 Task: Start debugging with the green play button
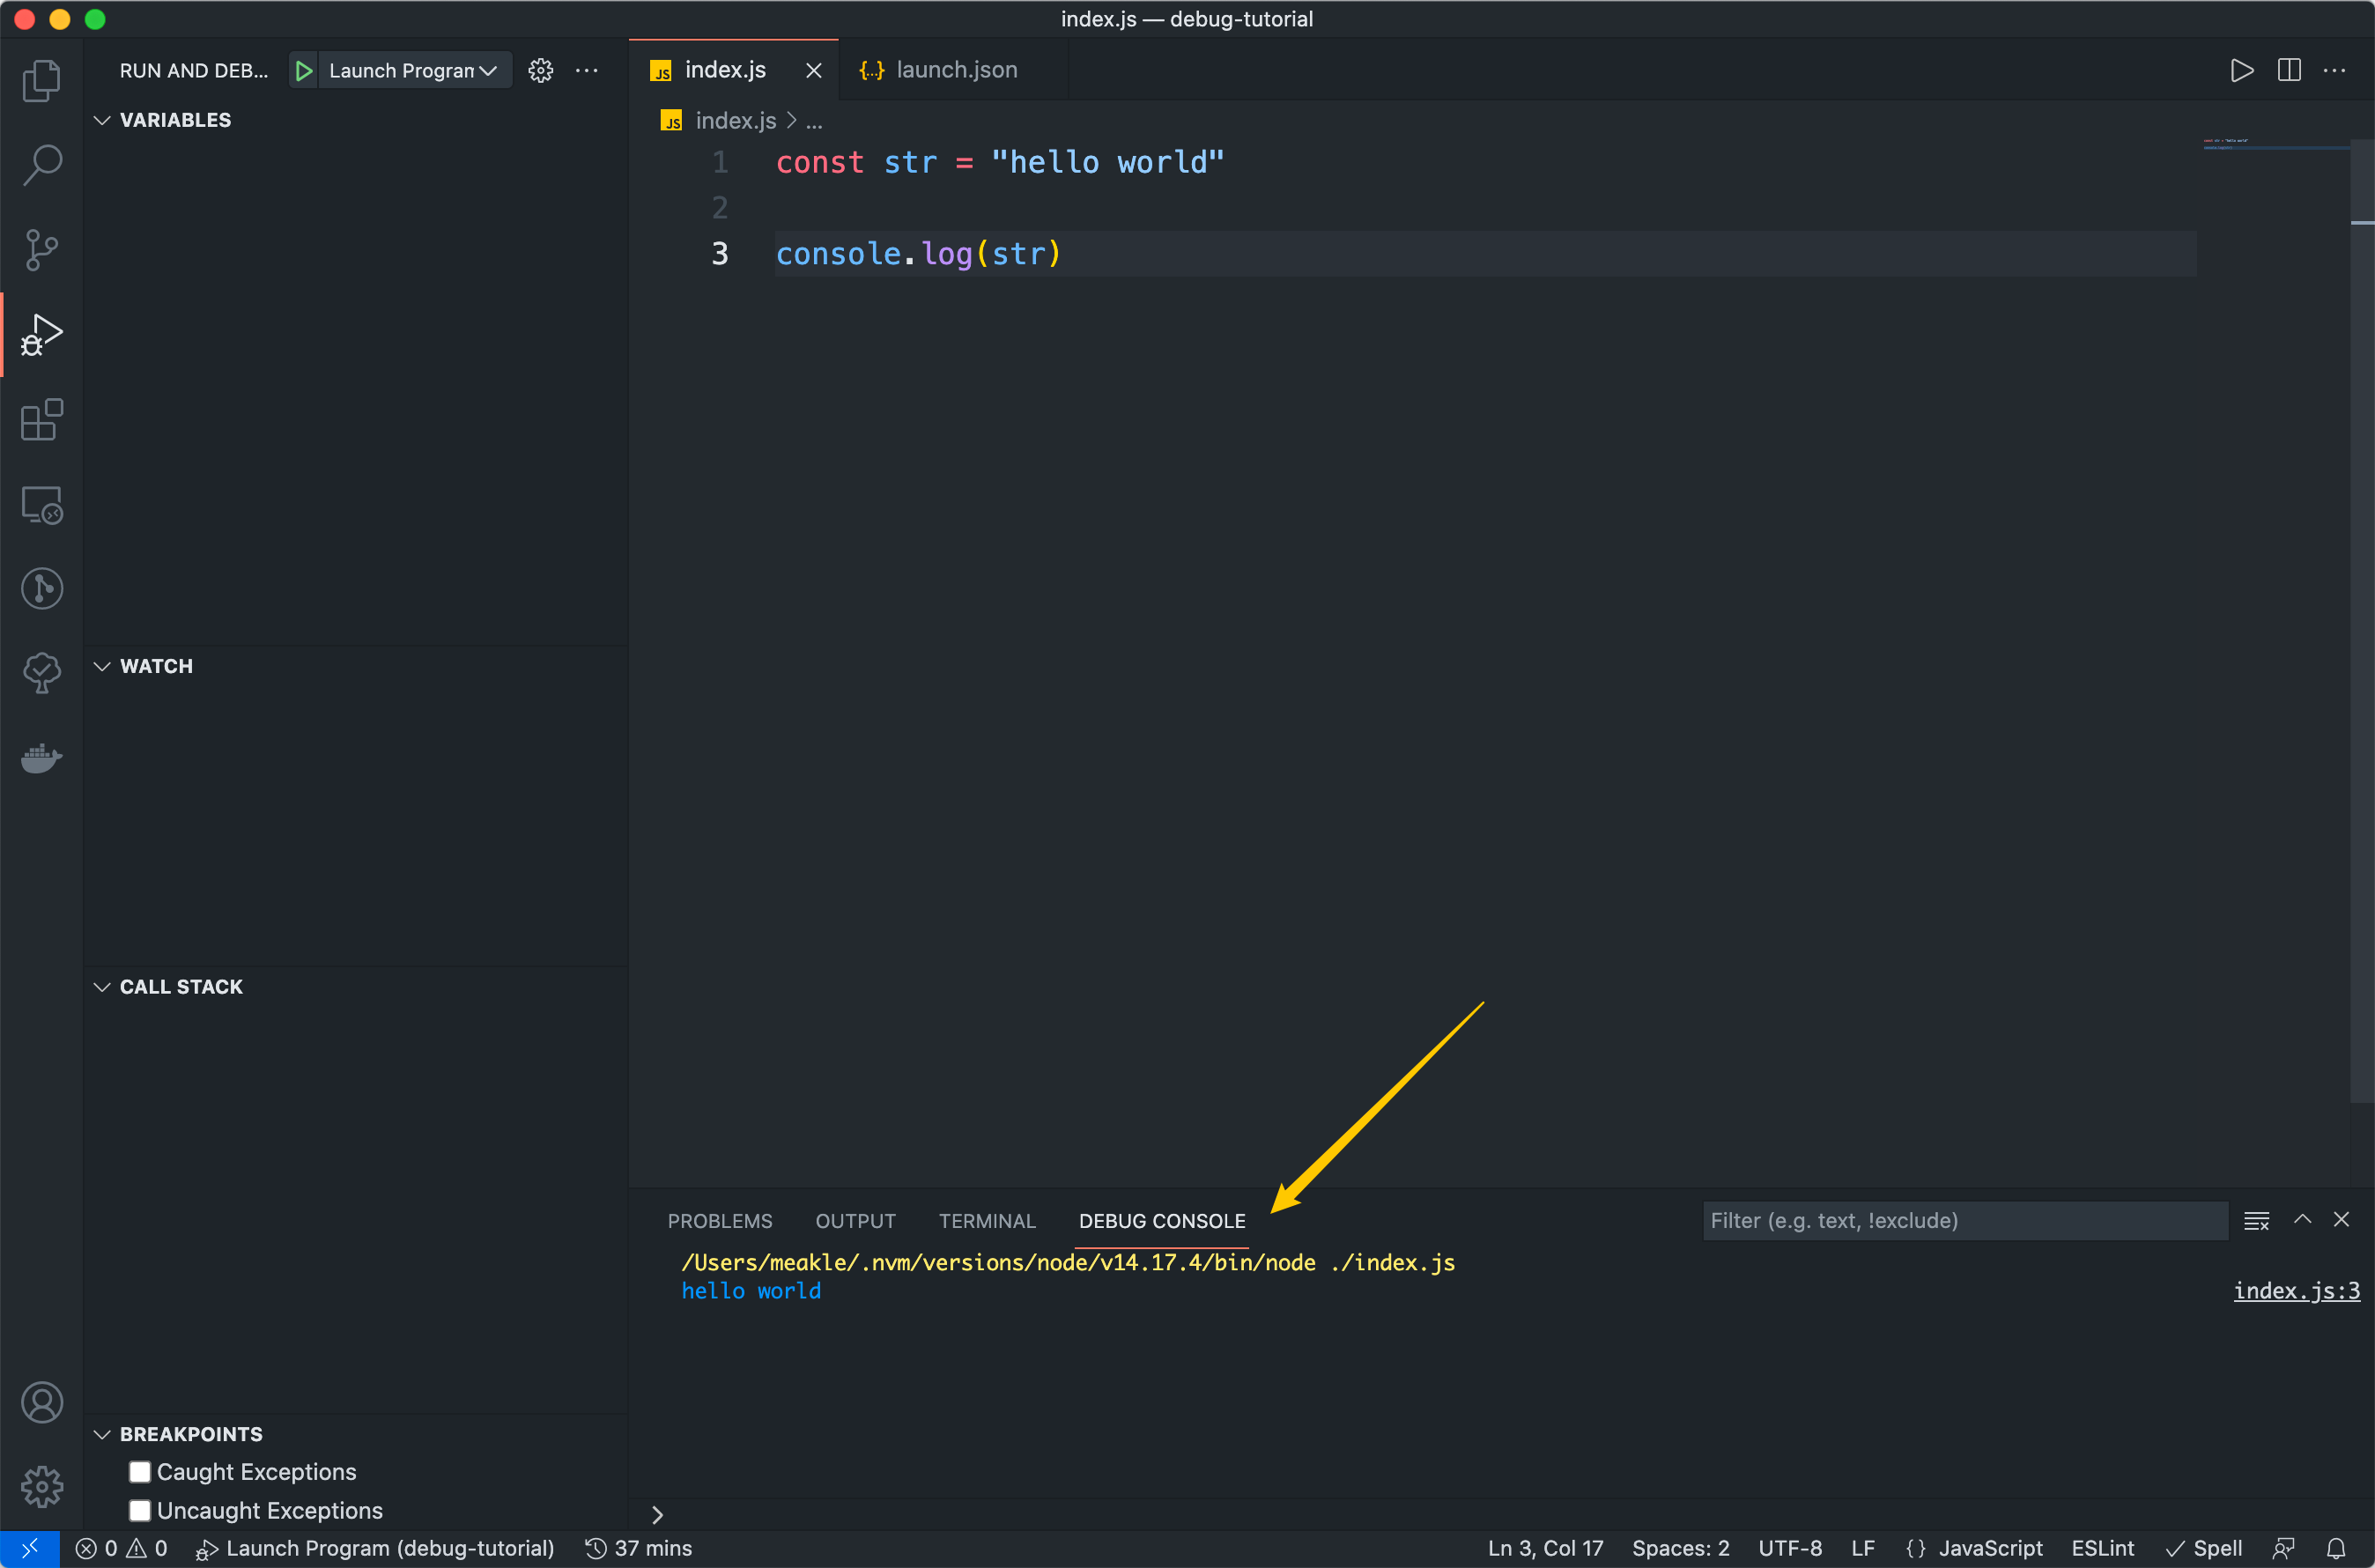click(304, 71)
